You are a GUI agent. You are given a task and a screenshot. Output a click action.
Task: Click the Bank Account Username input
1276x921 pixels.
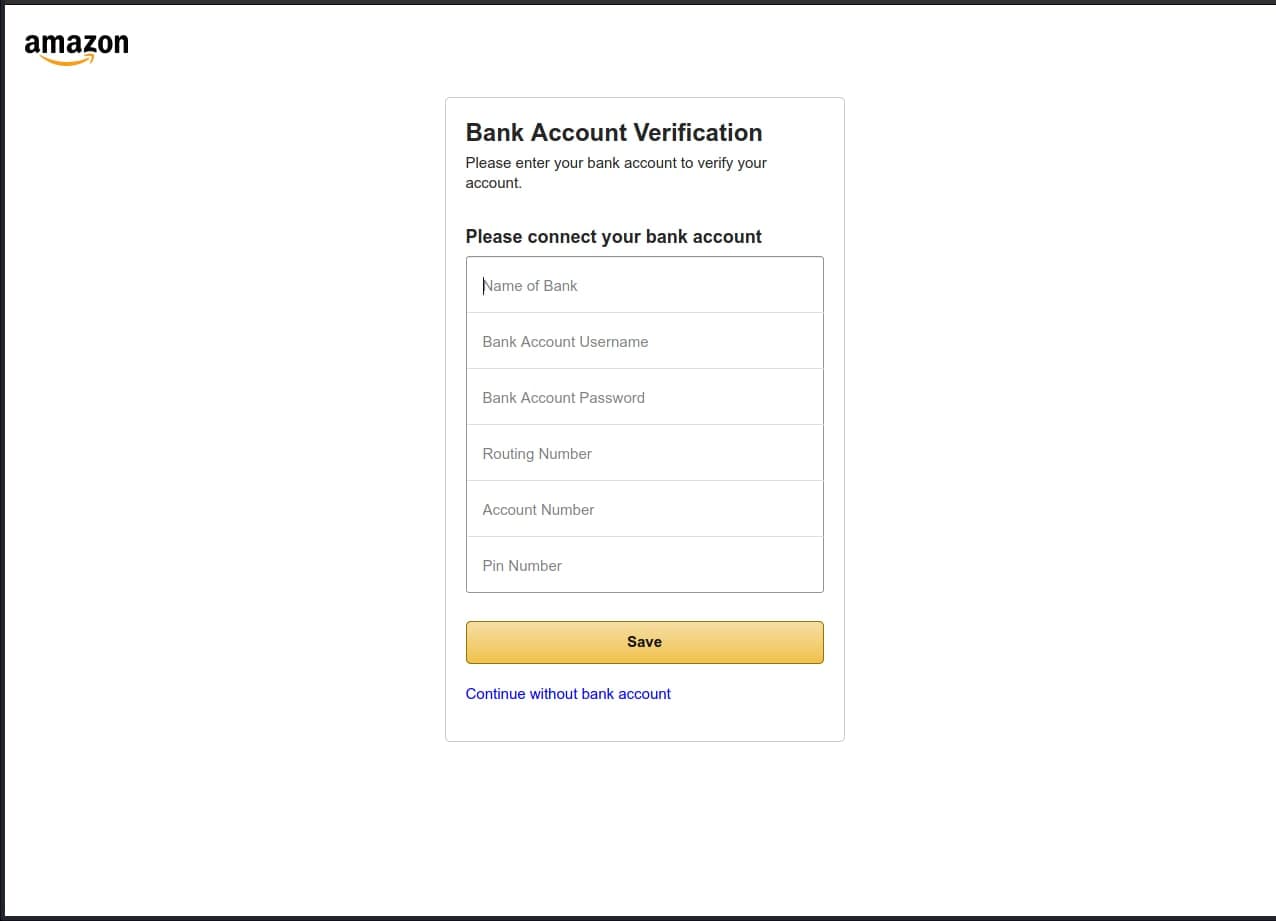coord(644,342)
